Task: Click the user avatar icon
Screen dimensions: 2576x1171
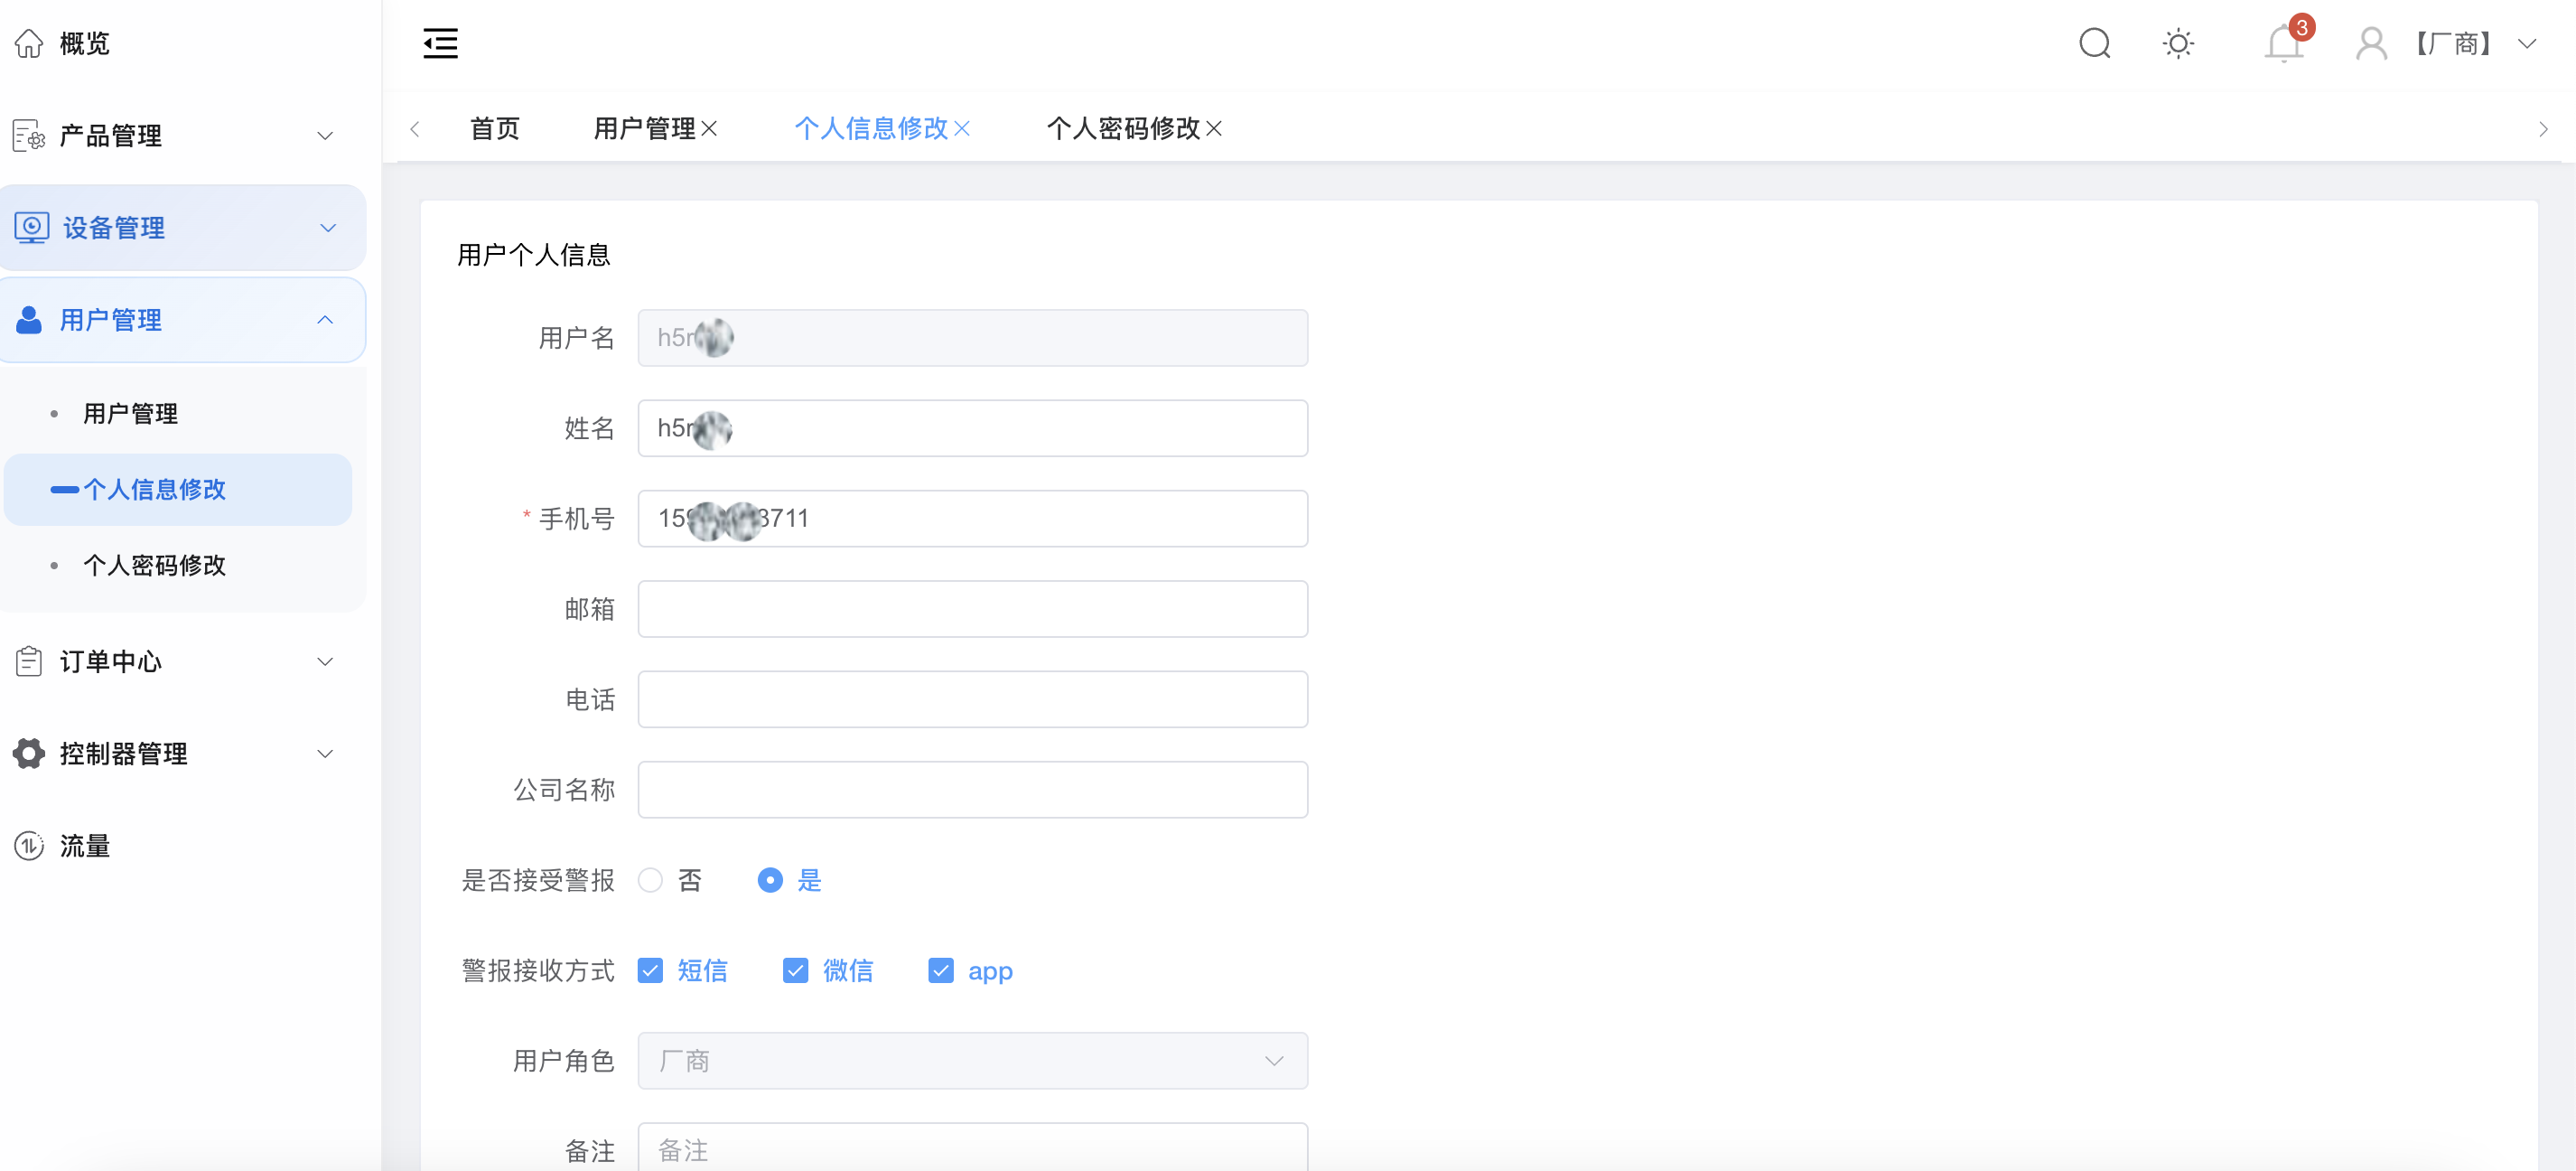Action: pos(2371,44)
